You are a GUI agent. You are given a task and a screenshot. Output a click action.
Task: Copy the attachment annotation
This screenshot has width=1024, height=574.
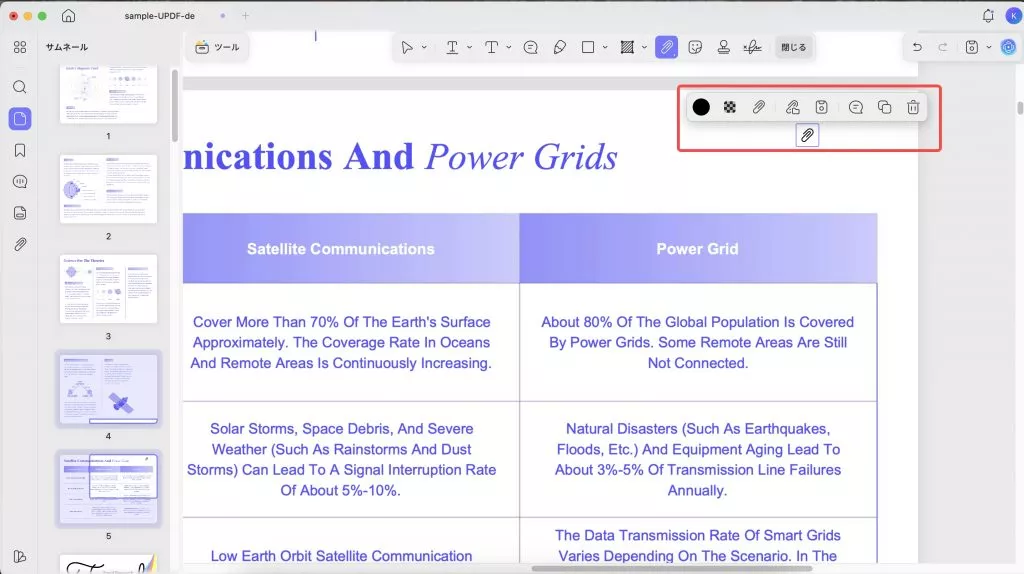tap(884, 107)
